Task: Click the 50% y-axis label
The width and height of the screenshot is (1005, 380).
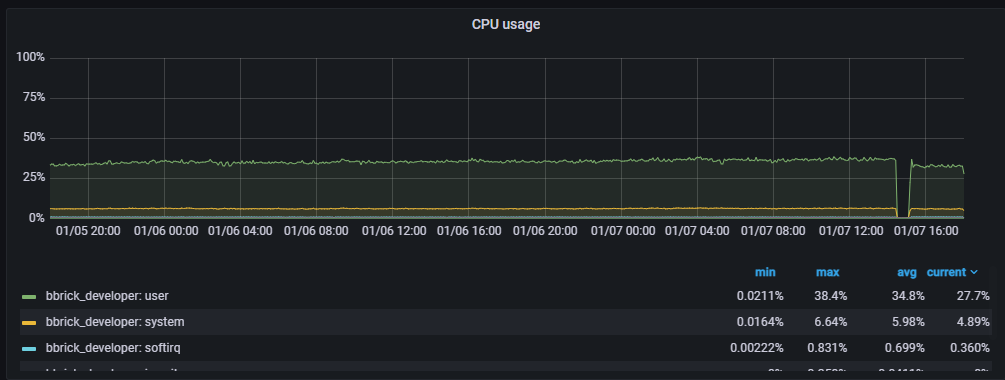Action: point(33,138)
